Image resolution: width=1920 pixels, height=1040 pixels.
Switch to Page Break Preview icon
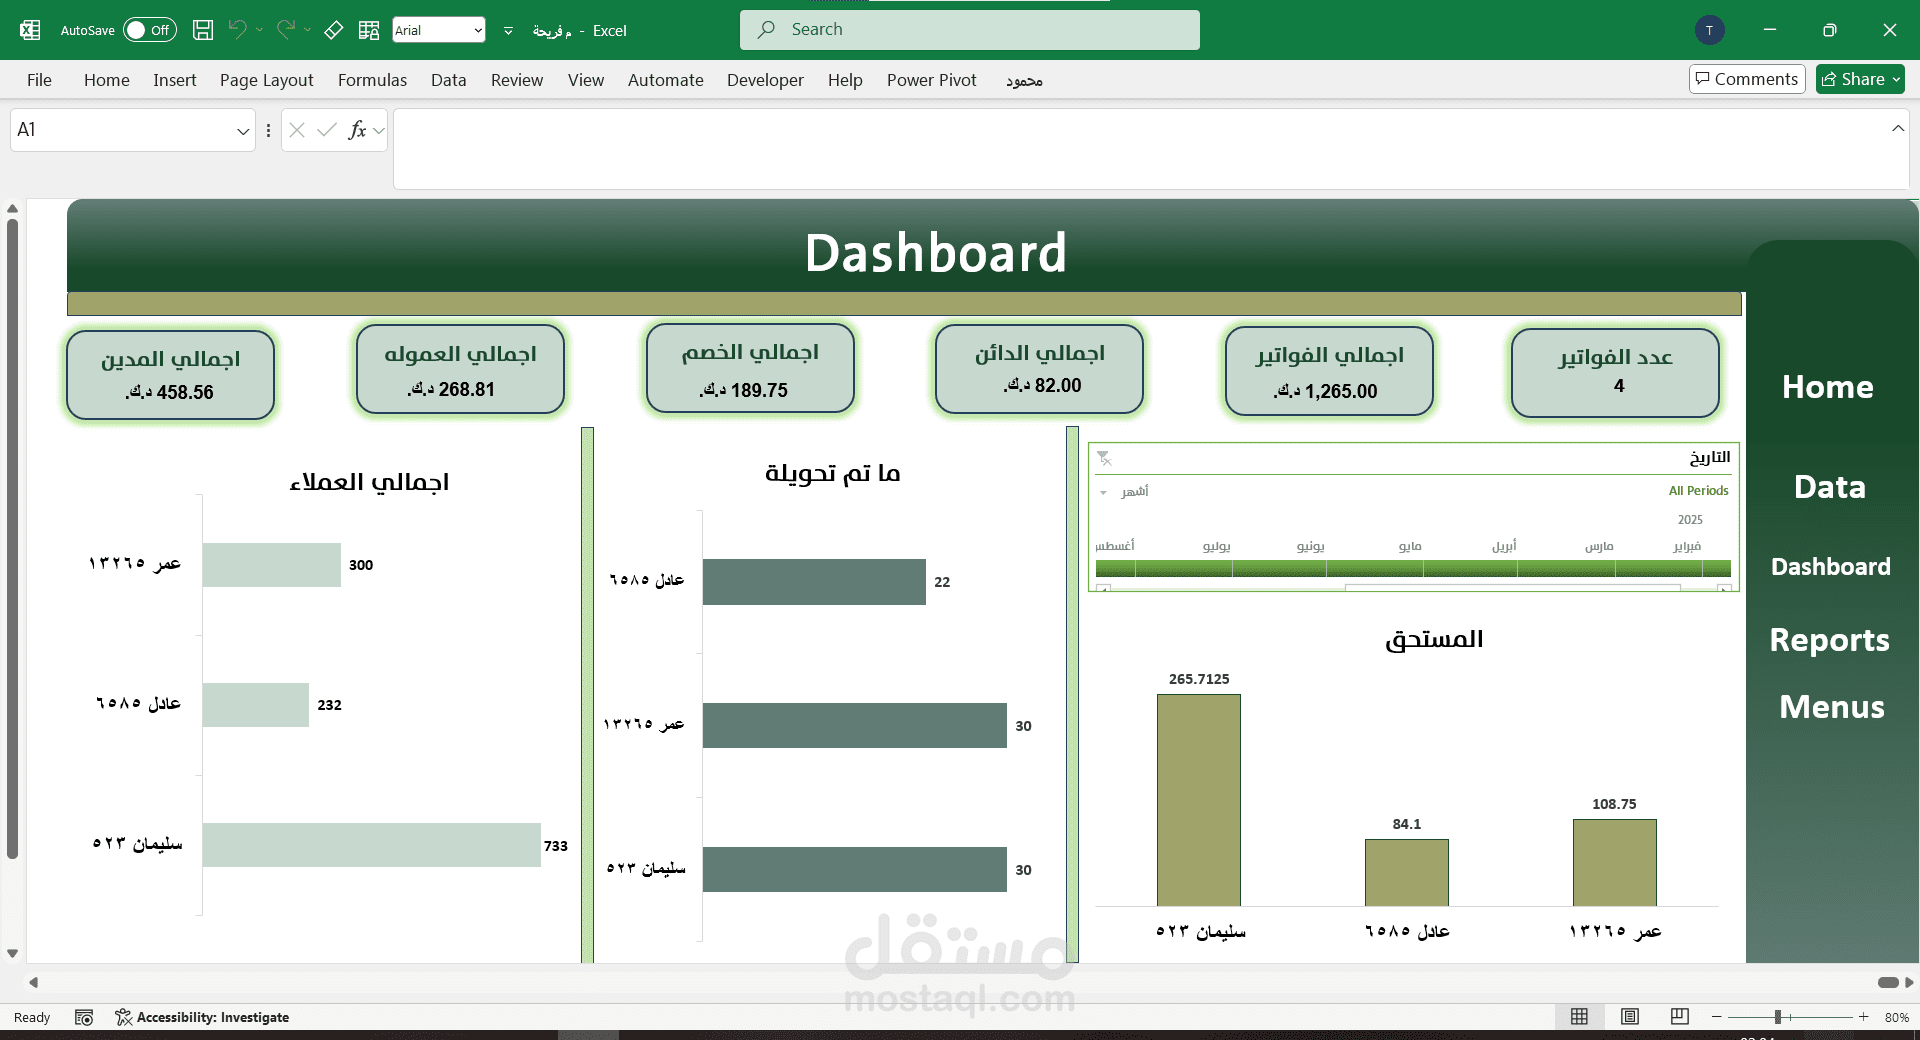(1680, 1017)
